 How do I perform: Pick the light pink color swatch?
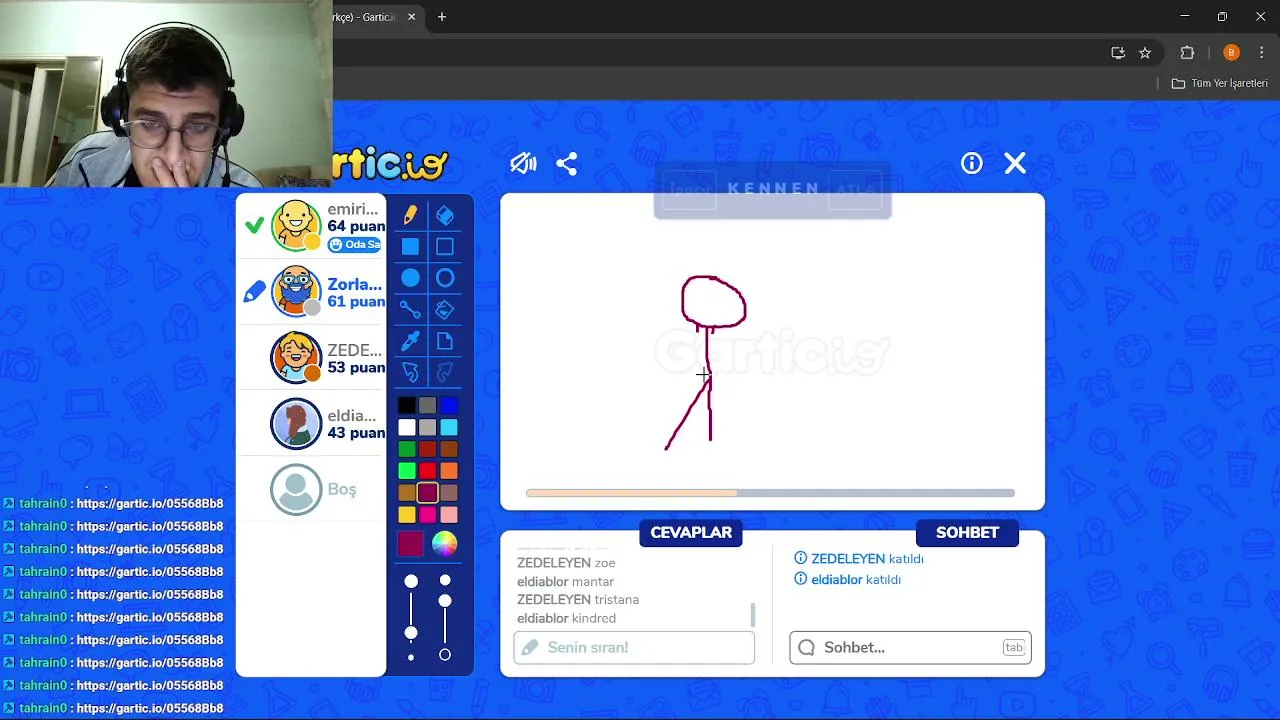tap(449, 514)
